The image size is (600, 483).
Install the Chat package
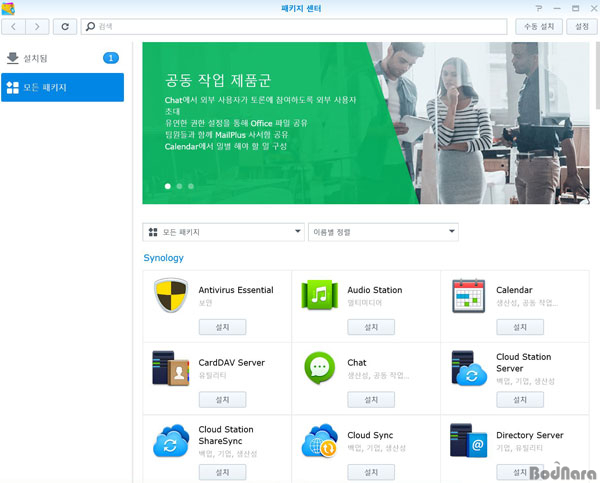click(371, 400)
